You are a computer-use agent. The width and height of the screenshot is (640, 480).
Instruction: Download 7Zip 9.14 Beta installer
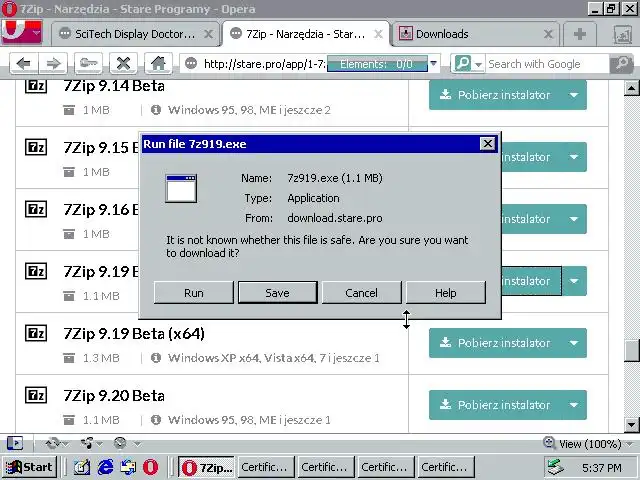pos(495,95)
